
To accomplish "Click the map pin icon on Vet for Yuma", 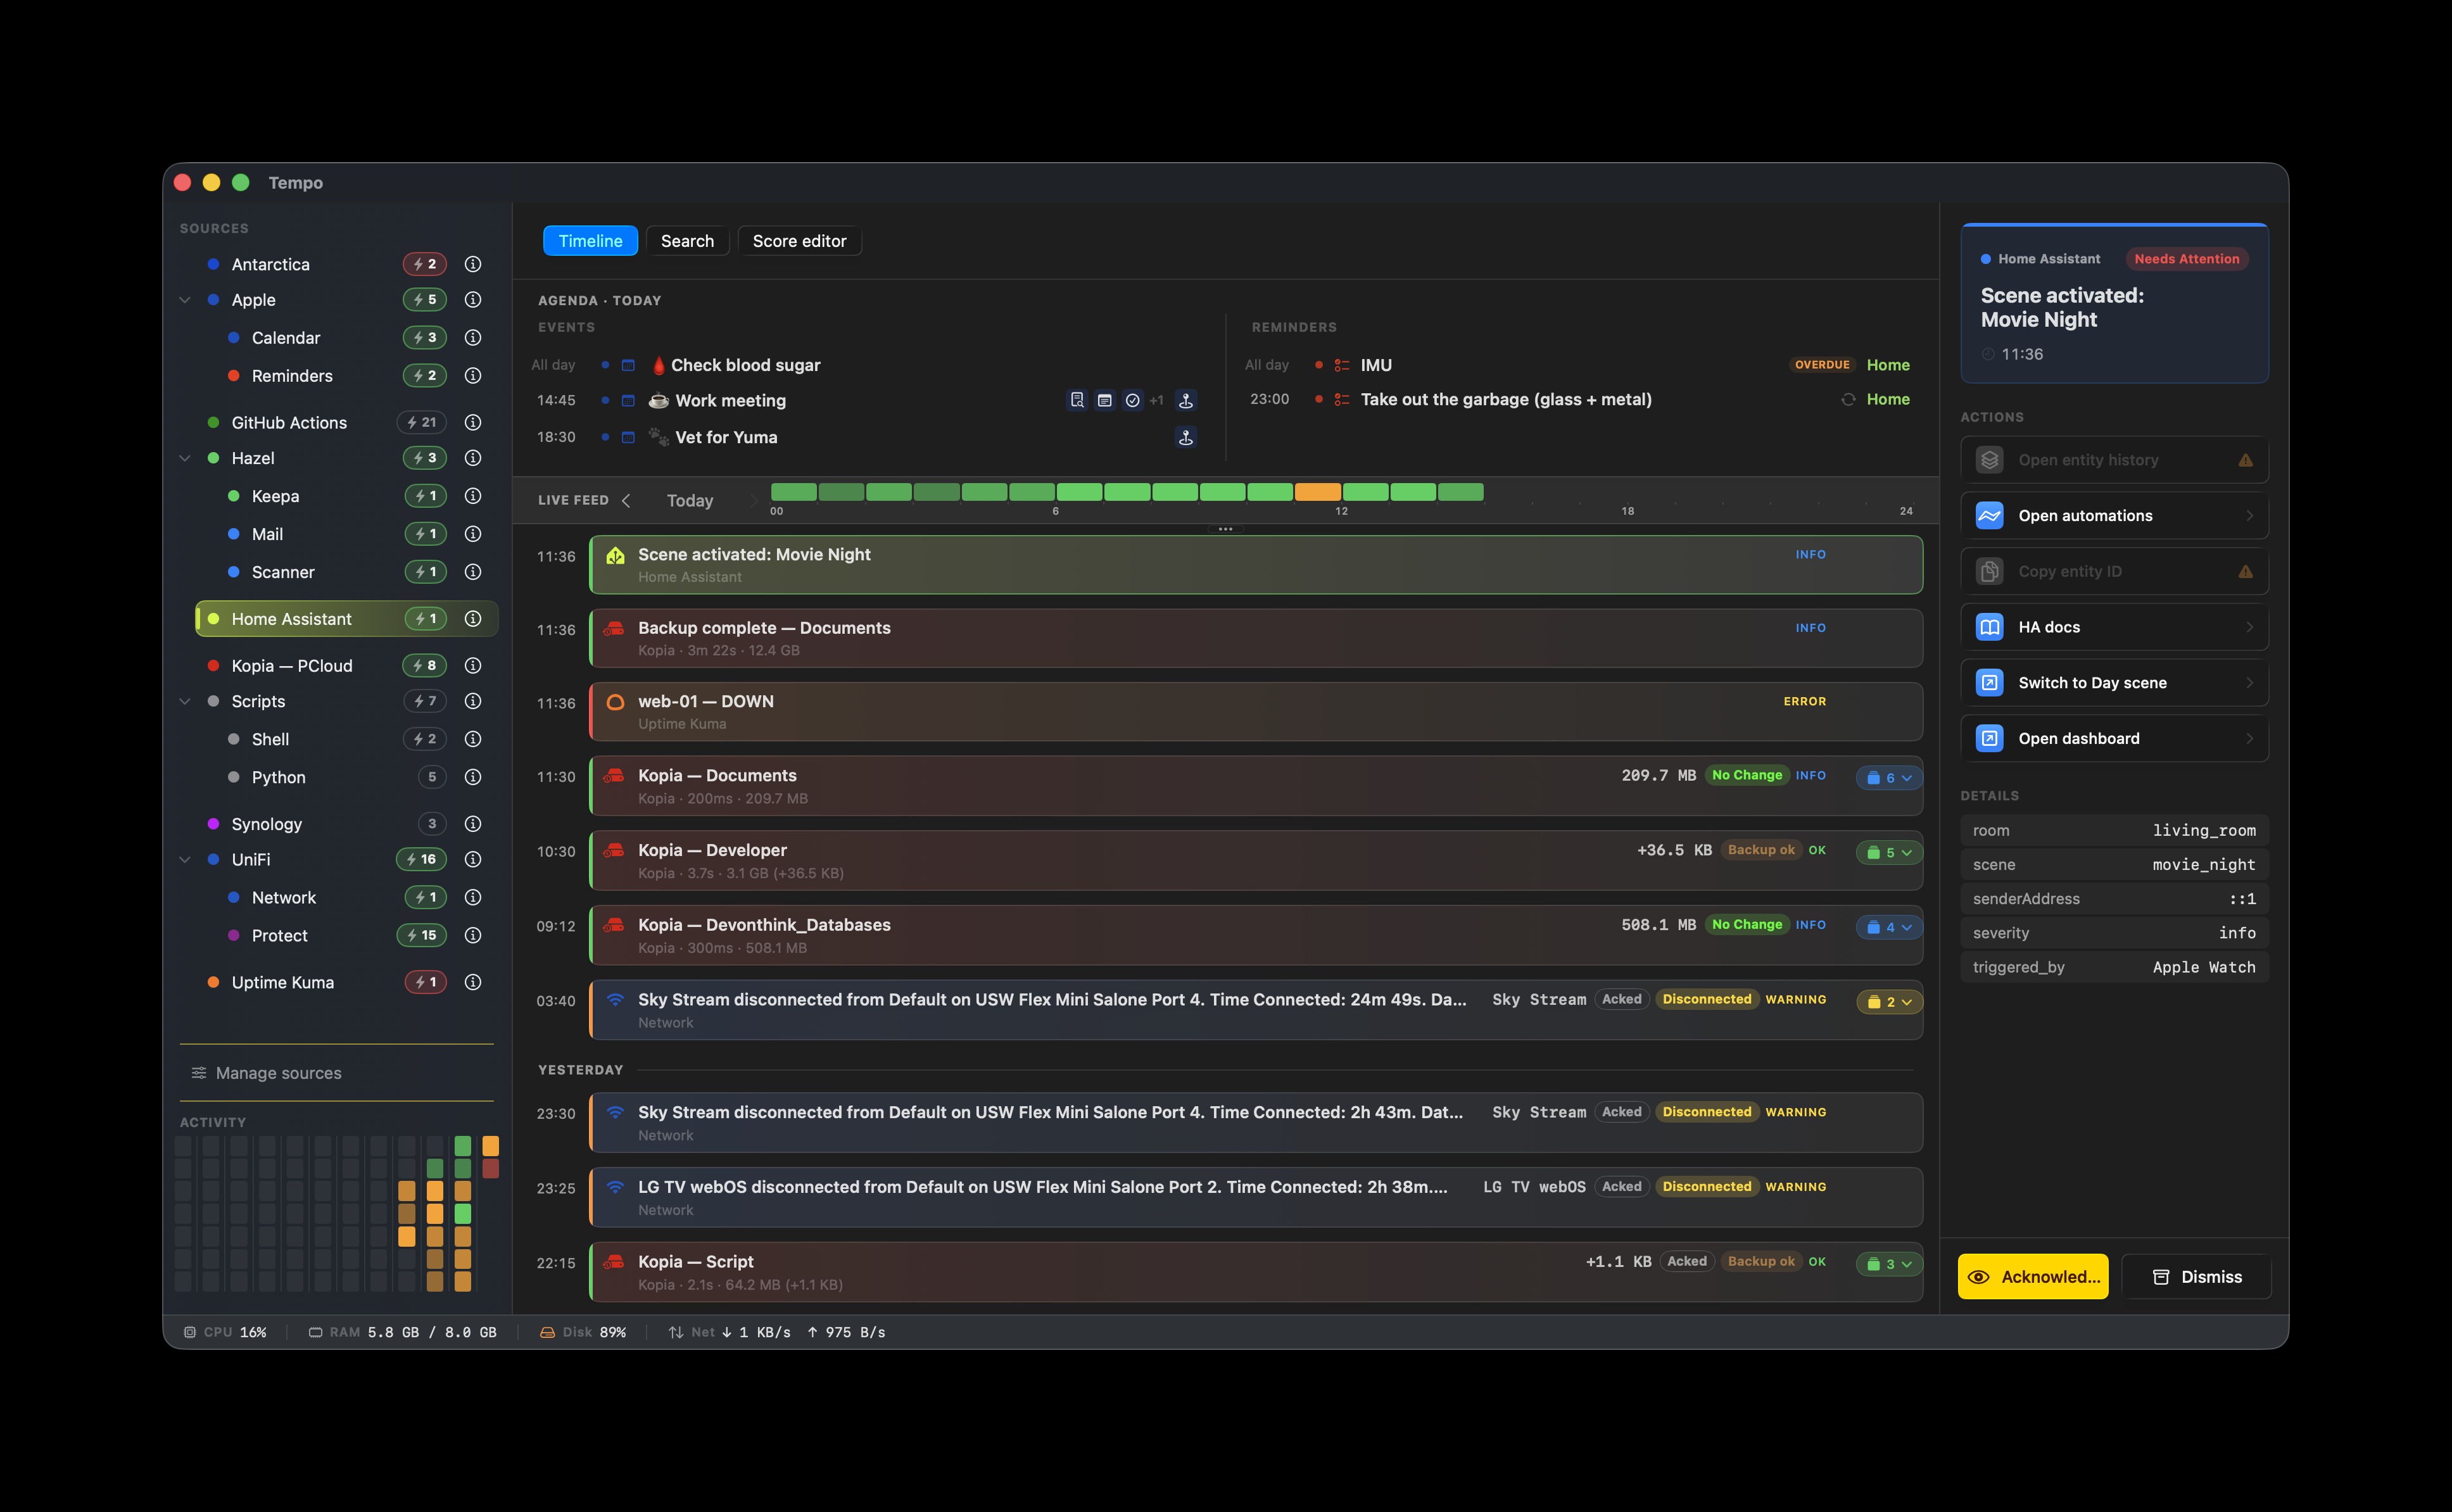I will tap(1186, 437).
